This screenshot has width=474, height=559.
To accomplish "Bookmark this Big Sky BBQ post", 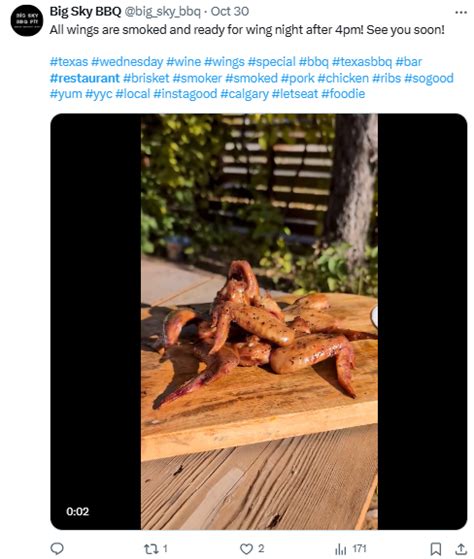I will 436,549.
